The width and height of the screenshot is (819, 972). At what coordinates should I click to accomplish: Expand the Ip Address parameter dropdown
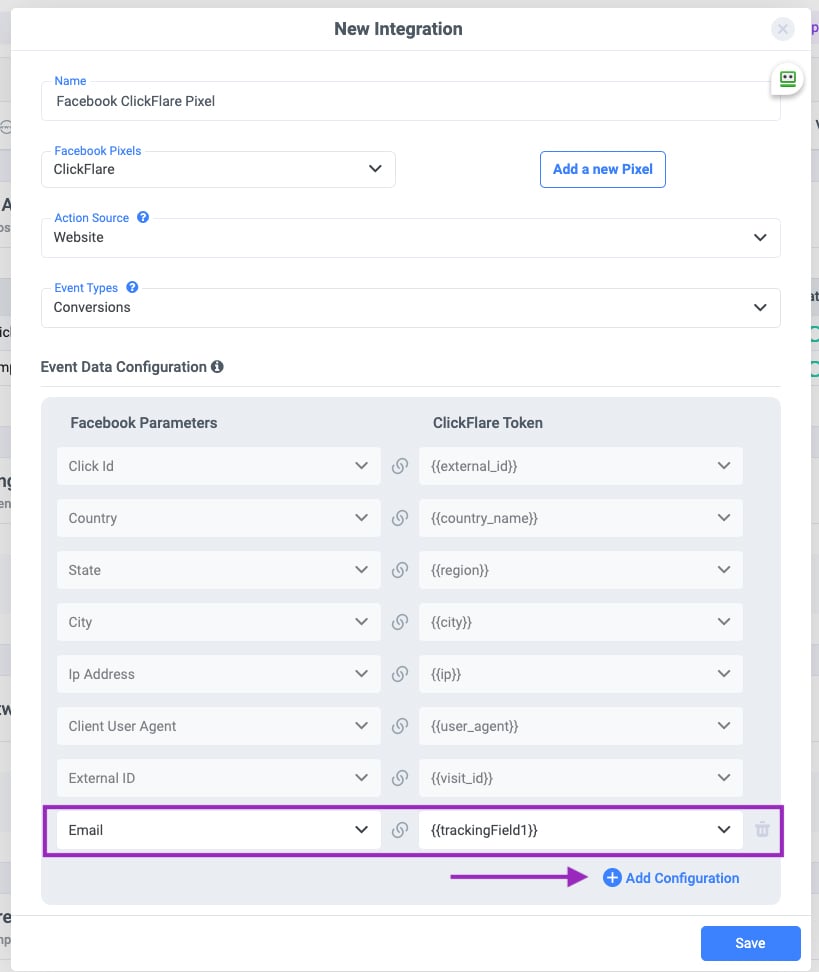click(219, 674)
